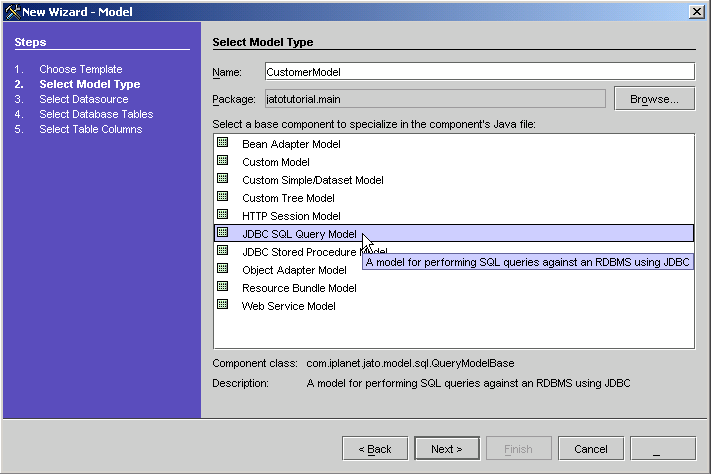Click the Resource Bundle Model icon
The height and width of the screenshot is (474, 711).
(222, 287)
